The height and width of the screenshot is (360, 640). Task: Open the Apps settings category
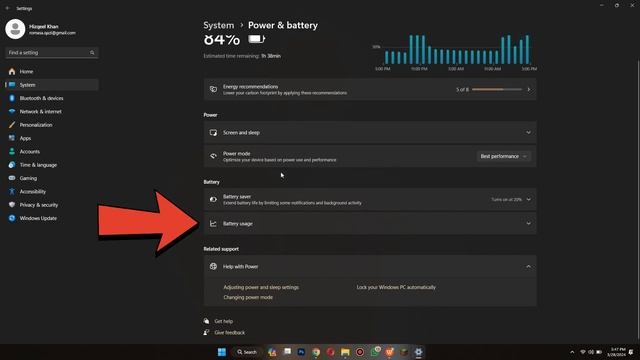tap(25, 138)
